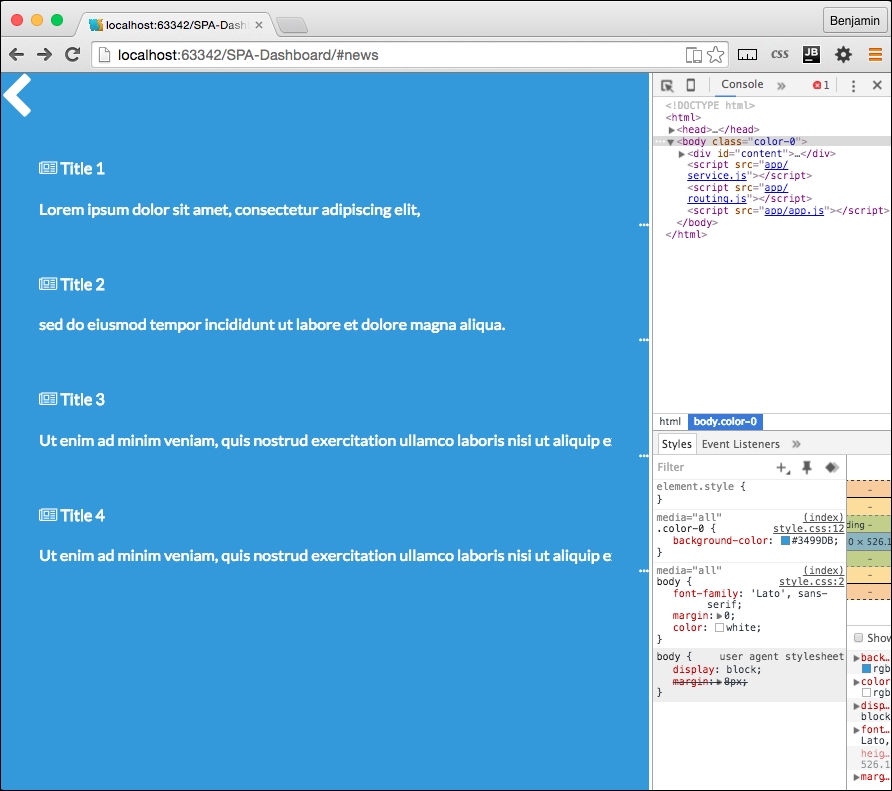Toggle element state with the pin icon
This screenshot has height=791, width=892.
(x=808, y=467)
